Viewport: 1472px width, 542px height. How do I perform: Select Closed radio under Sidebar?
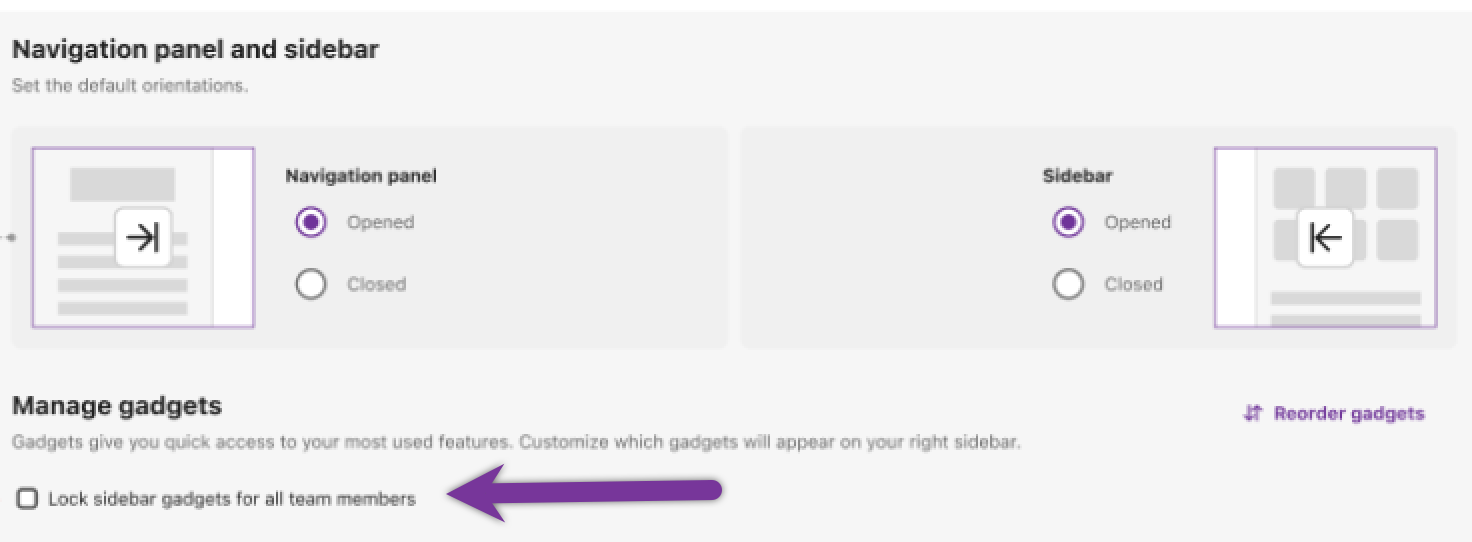pos(1068,284)
